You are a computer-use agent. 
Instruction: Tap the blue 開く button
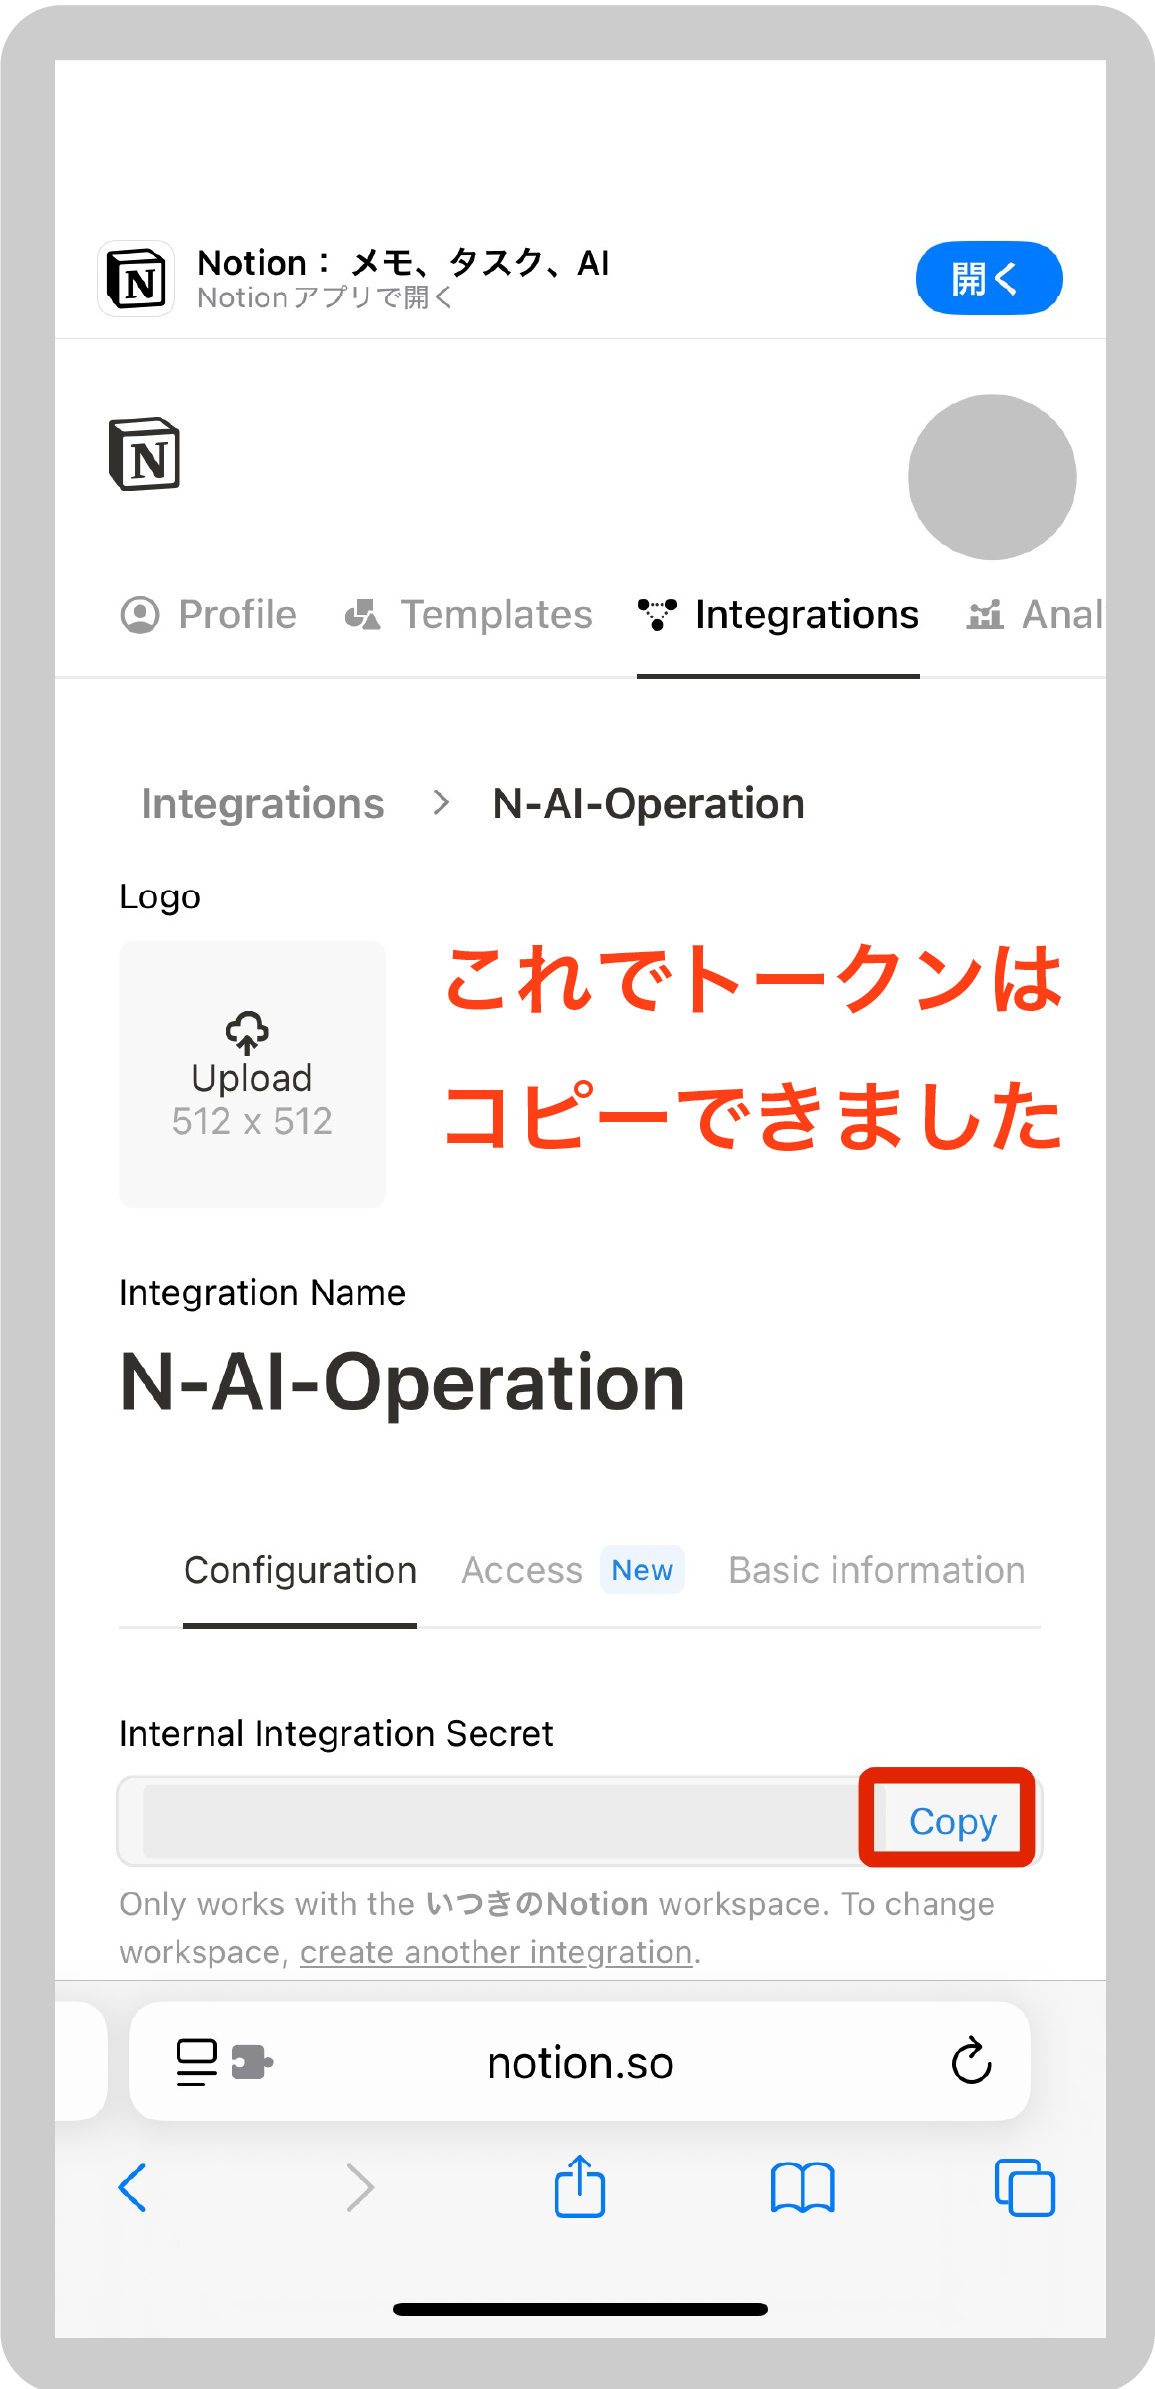click(988, 278)
